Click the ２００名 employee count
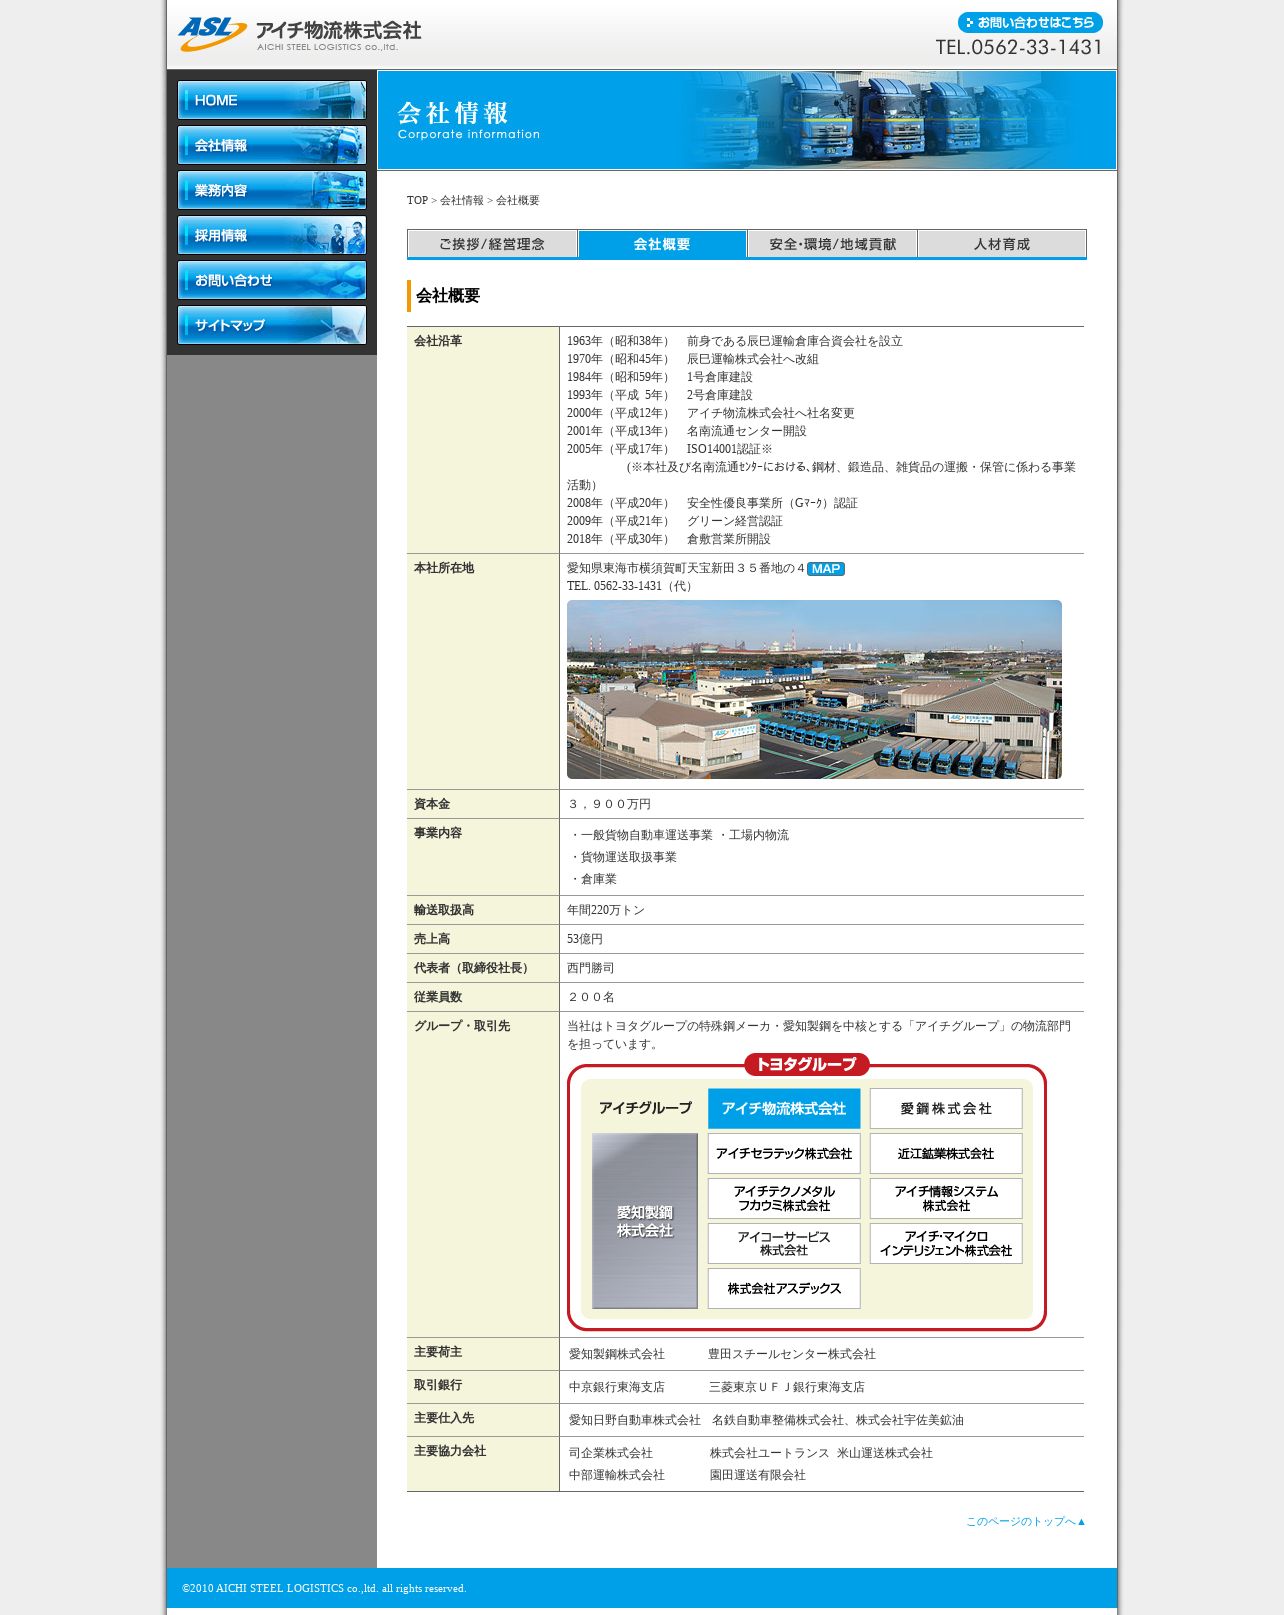This screenshot has height=1615, width=1284. pyautogui.click(x=591, y=997)
